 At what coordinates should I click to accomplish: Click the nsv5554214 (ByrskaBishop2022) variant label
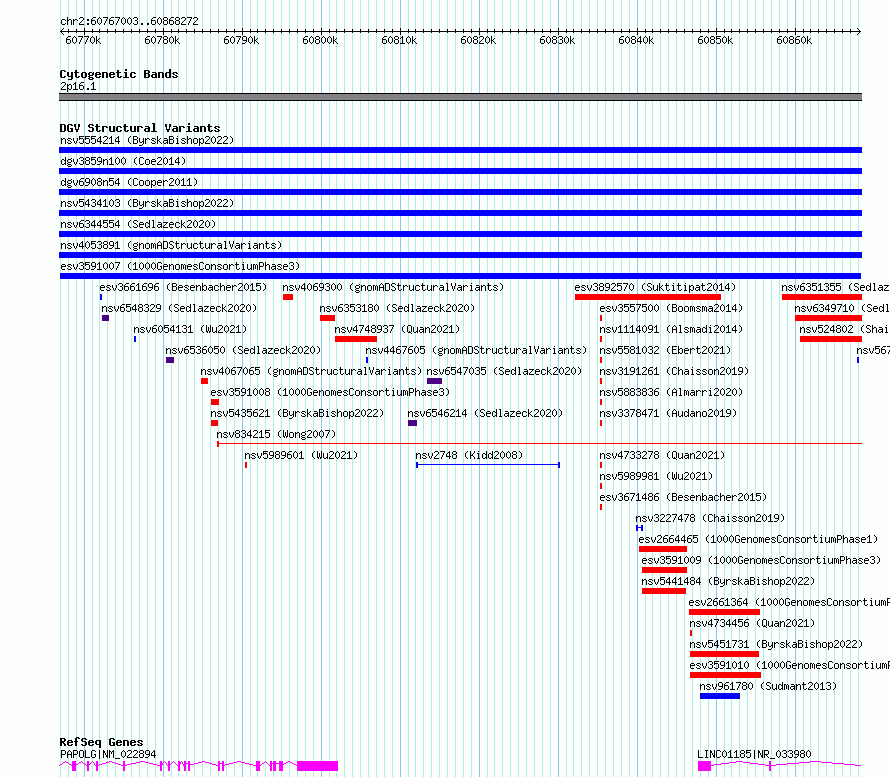coord(147,140)
